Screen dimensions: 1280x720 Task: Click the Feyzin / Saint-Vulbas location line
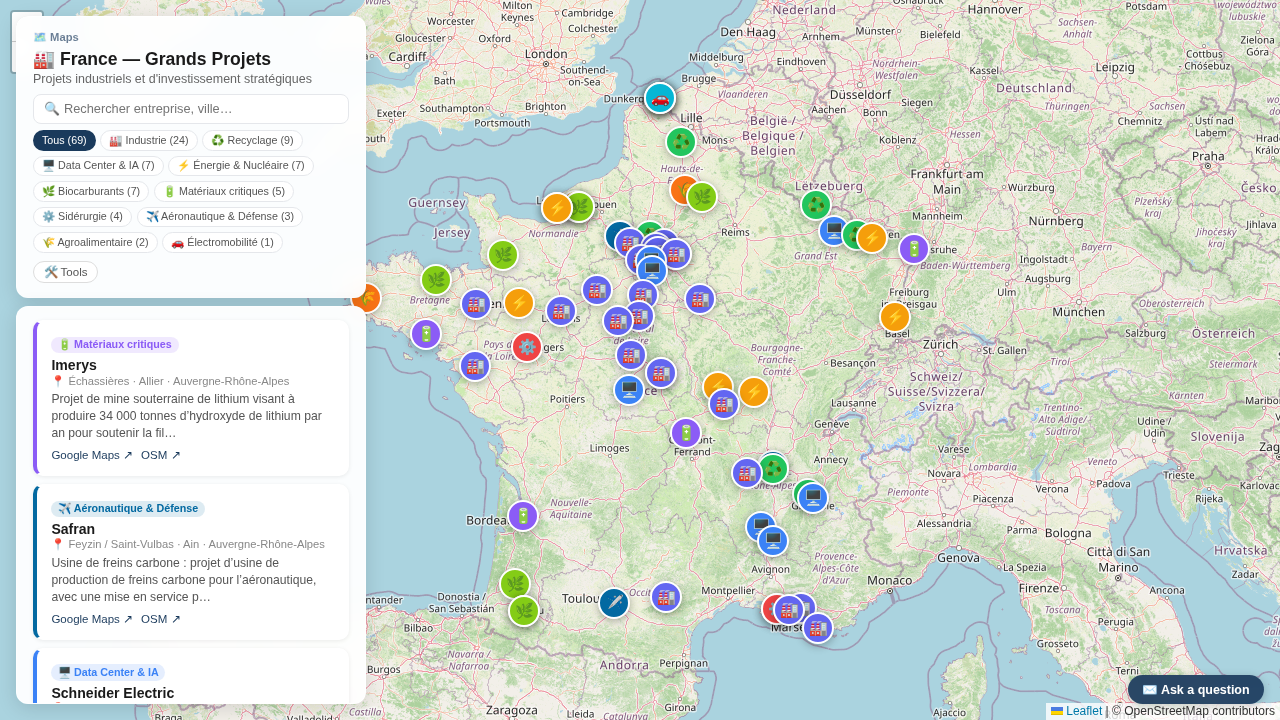[188, 544]
